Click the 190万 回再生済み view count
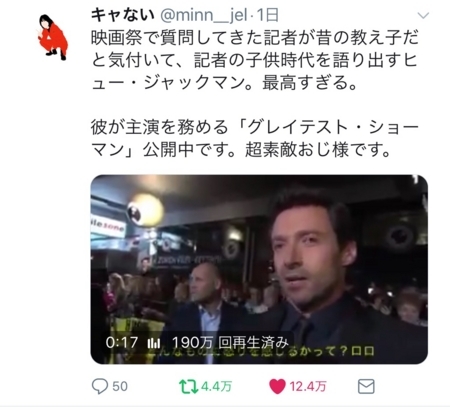 (230, 342)
